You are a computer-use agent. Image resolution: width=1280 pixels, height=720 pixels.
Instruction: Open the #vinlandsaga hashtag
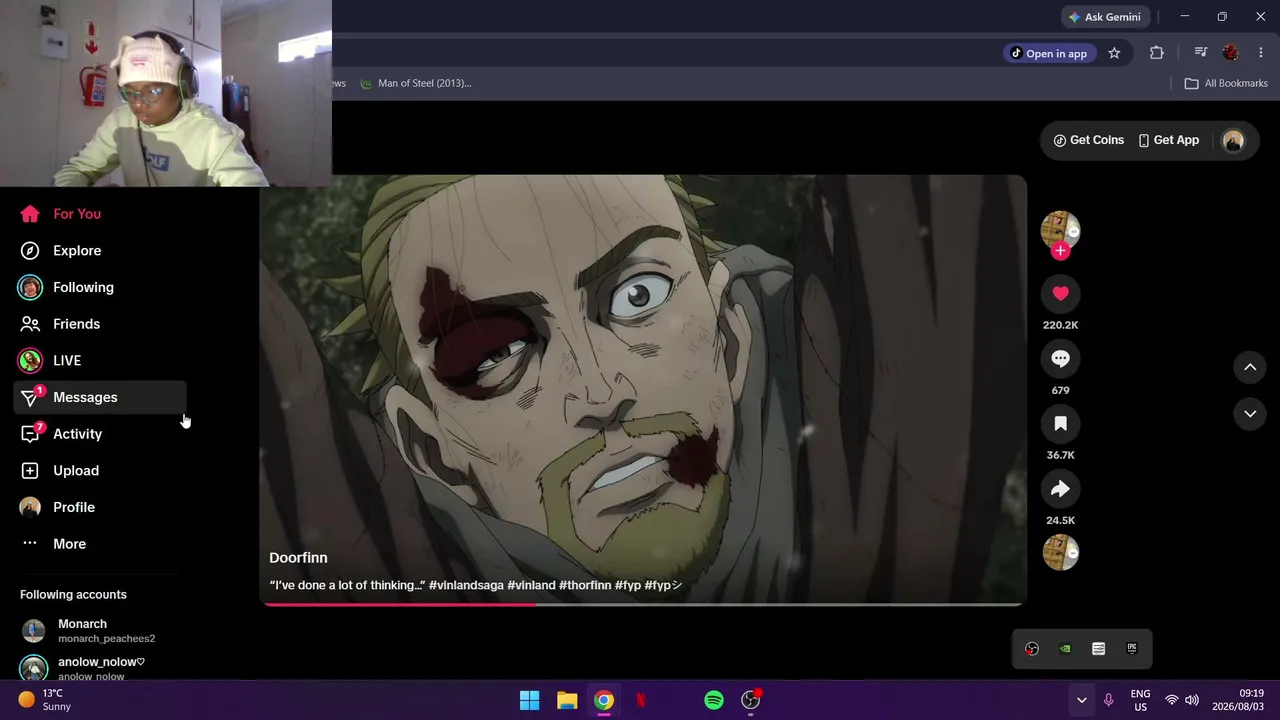coord(466,586)
